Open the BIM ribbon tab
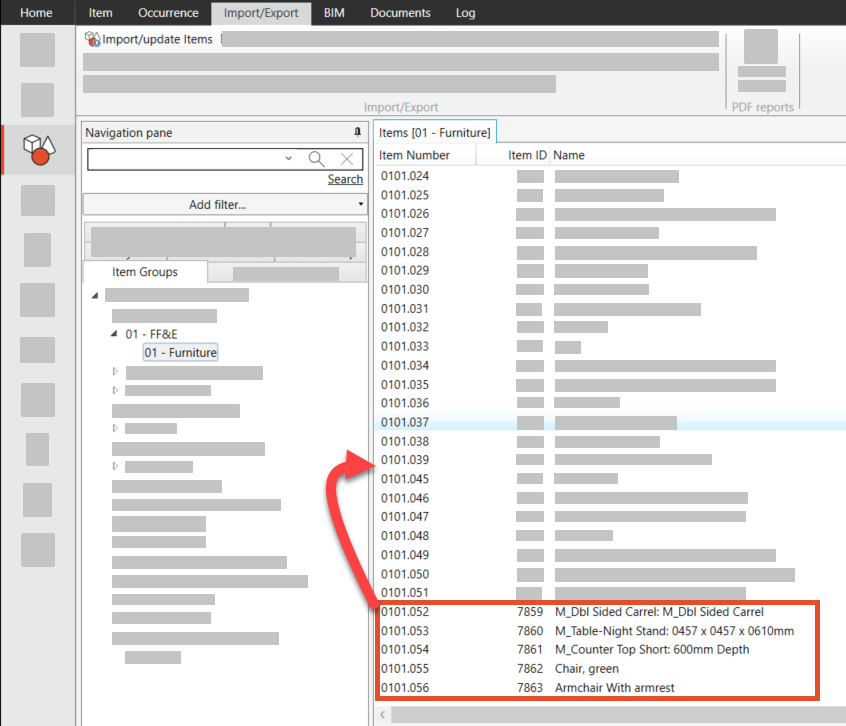This screenshot has height=726, width=846. pyautogui.click(x=334, y=13)
